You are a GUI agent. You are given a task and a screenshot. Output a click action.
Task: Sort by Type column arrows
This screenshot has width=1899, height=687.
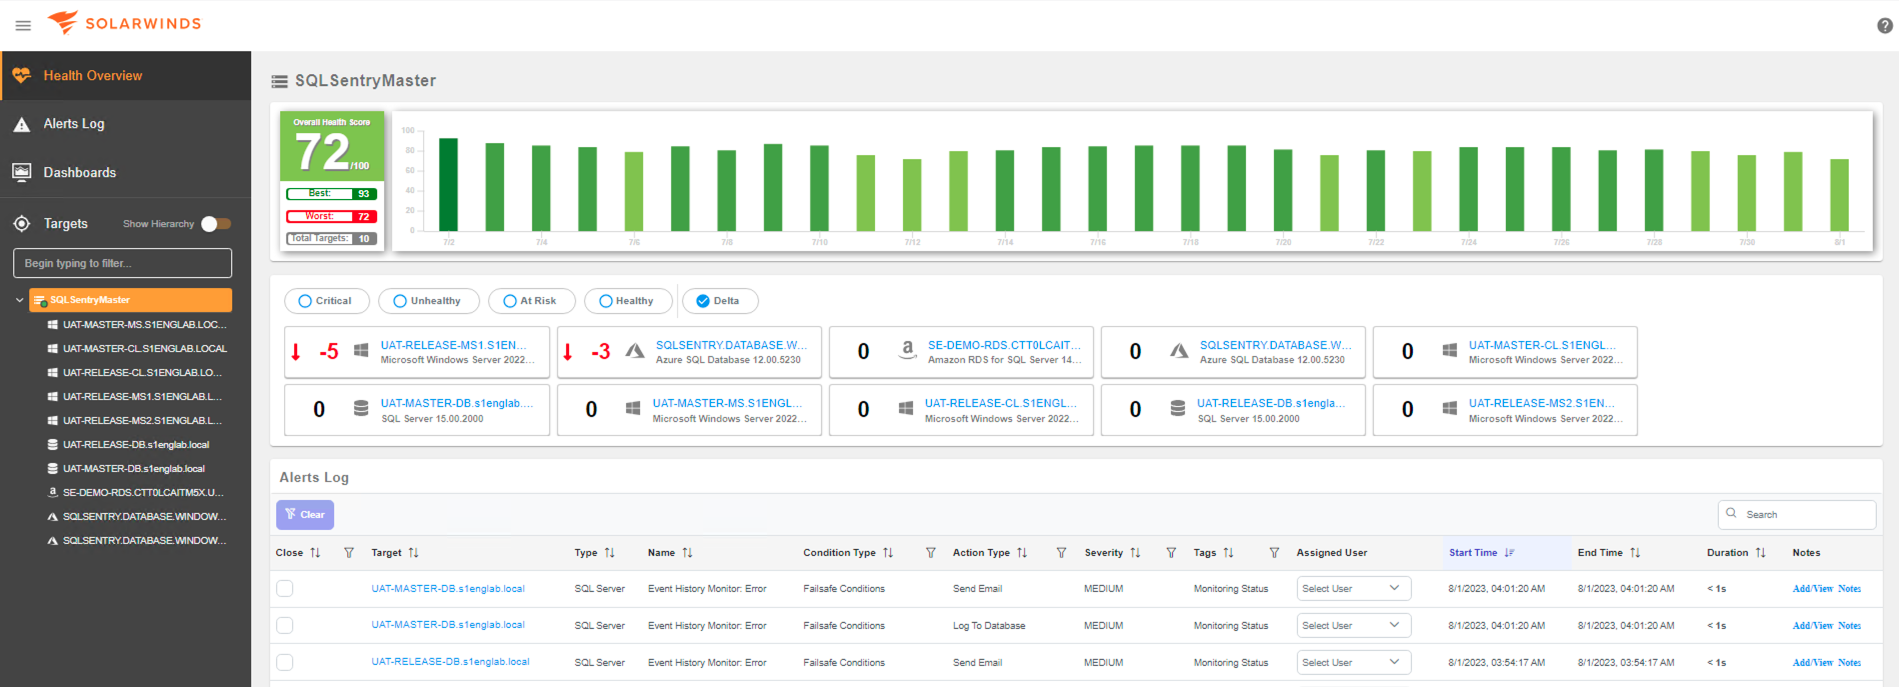point(610,553)
